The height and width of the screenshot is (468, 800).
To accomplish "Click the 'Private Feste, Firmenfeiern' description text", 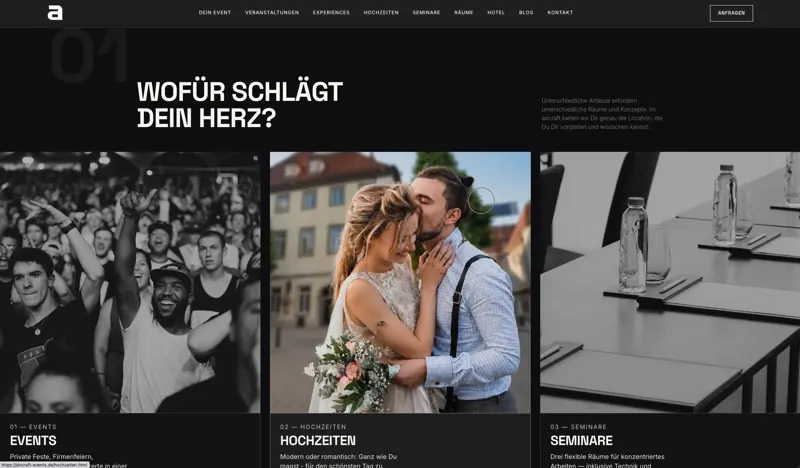I will 68,460.
